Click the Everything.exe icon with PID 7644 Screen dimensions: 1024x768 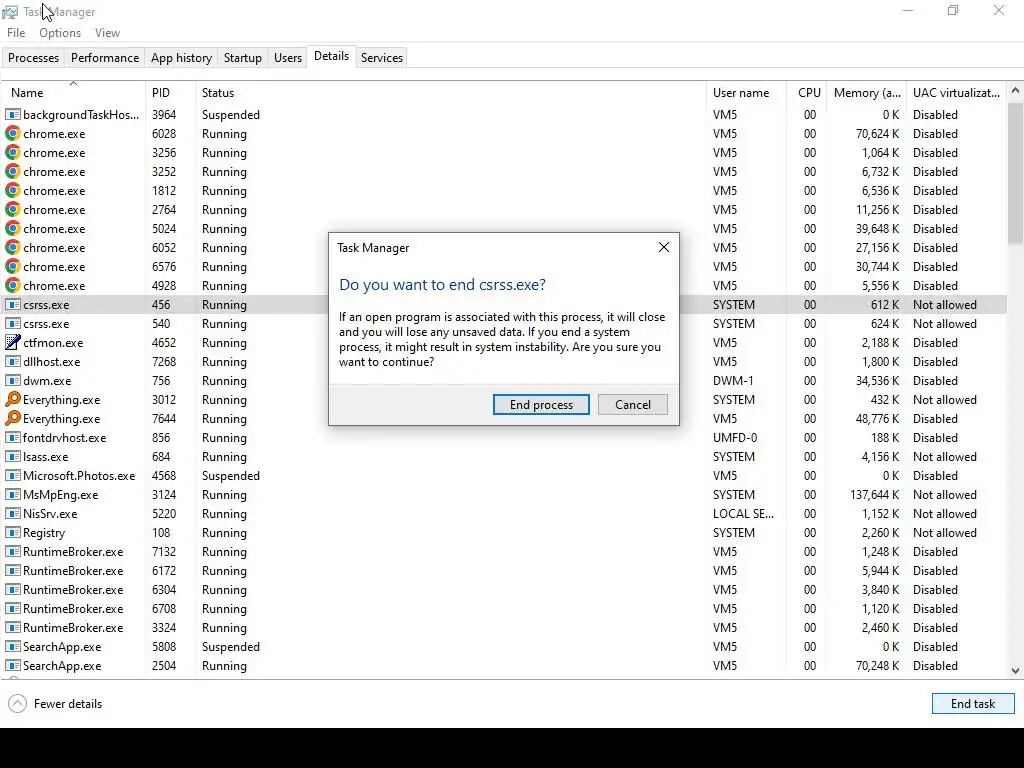(12, 419)
